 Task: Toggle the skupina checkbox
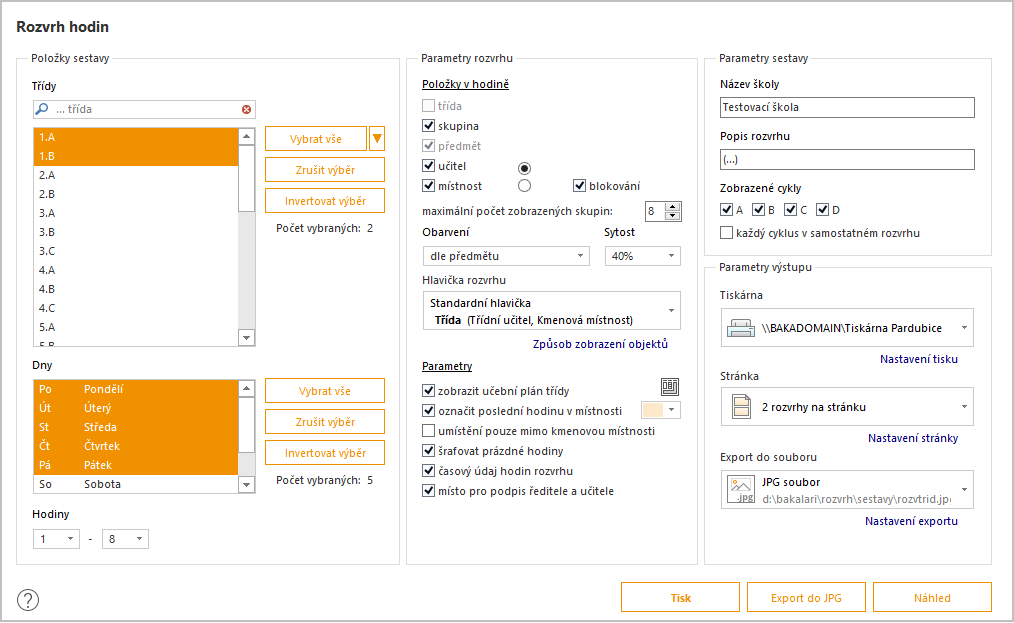tap(428, 126)
